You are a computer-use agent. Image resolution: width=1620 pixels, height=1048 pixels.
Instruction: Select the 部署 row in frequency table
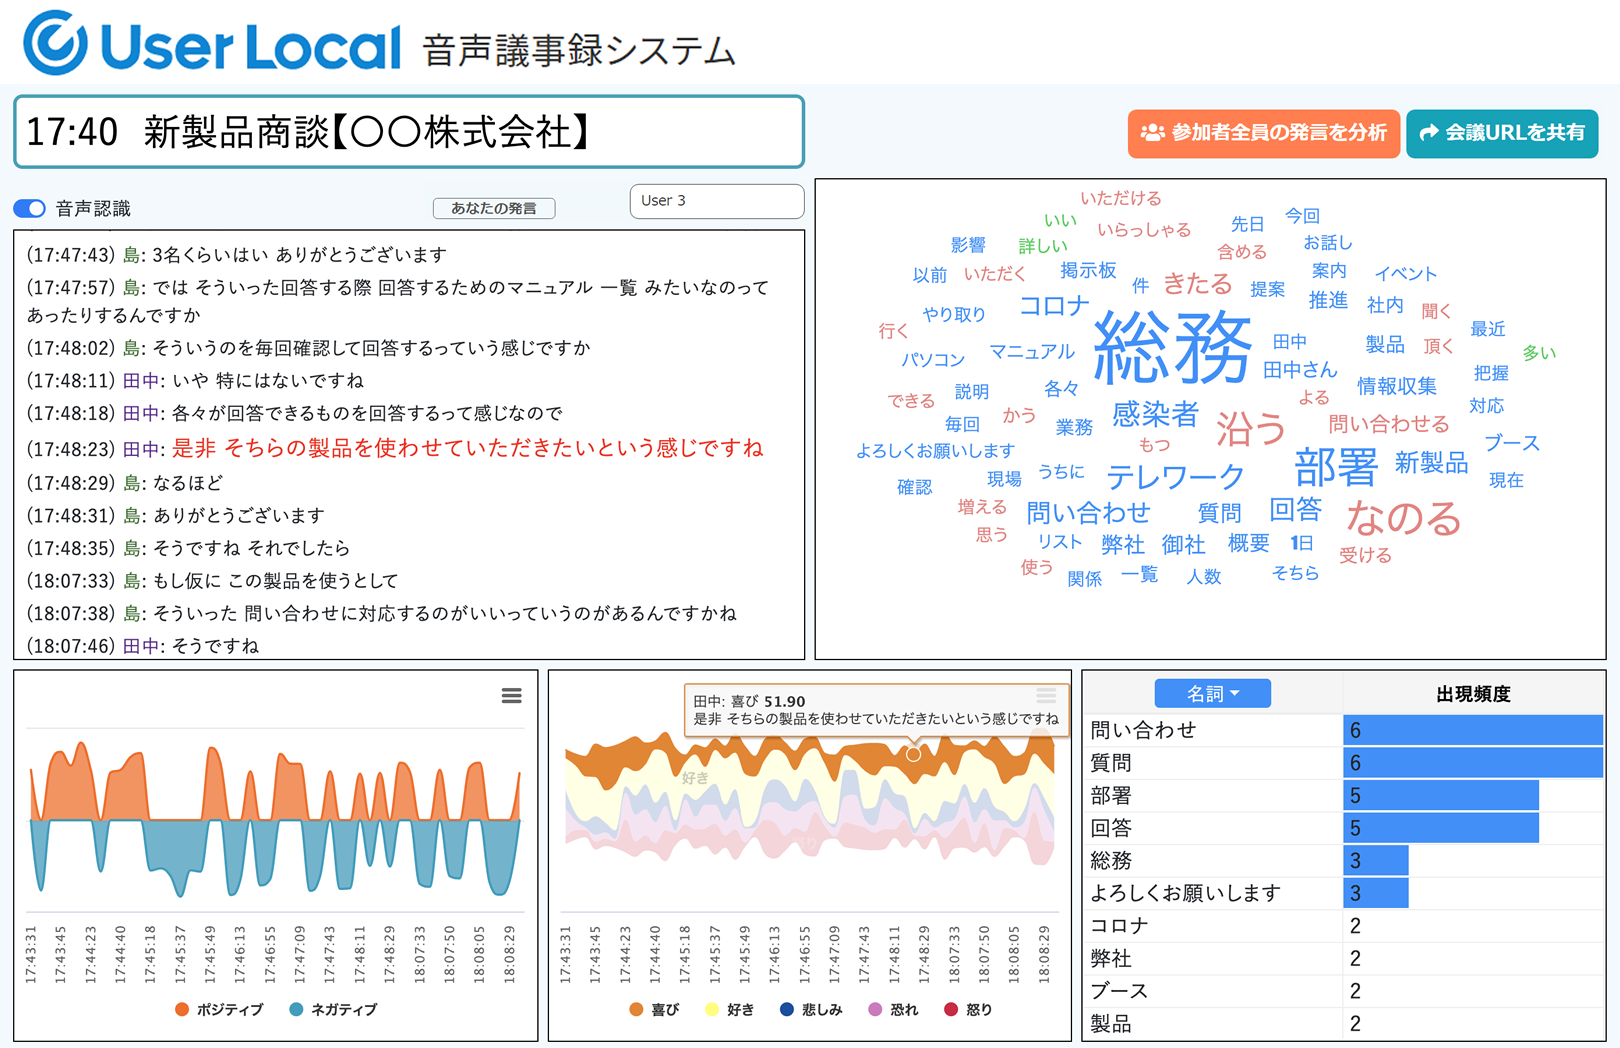coord(1344,796)
